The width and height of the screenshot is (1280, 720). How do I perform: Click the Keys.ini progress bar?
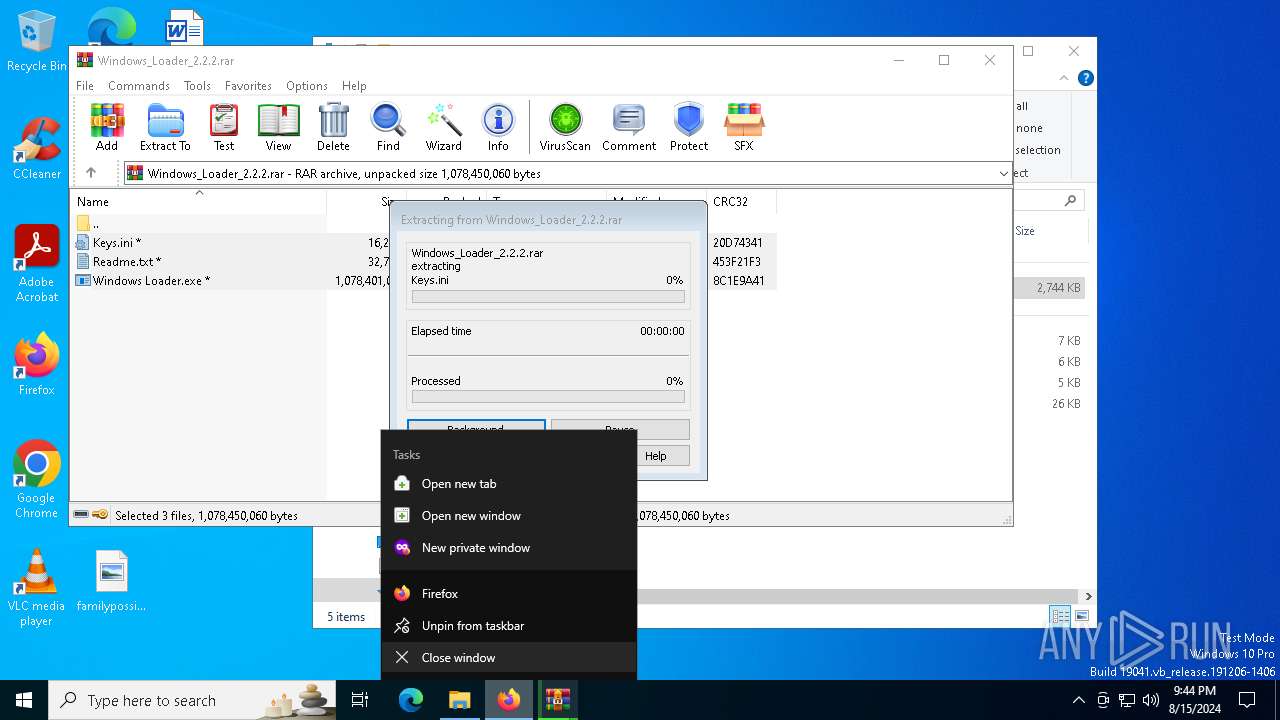[548, 297]
